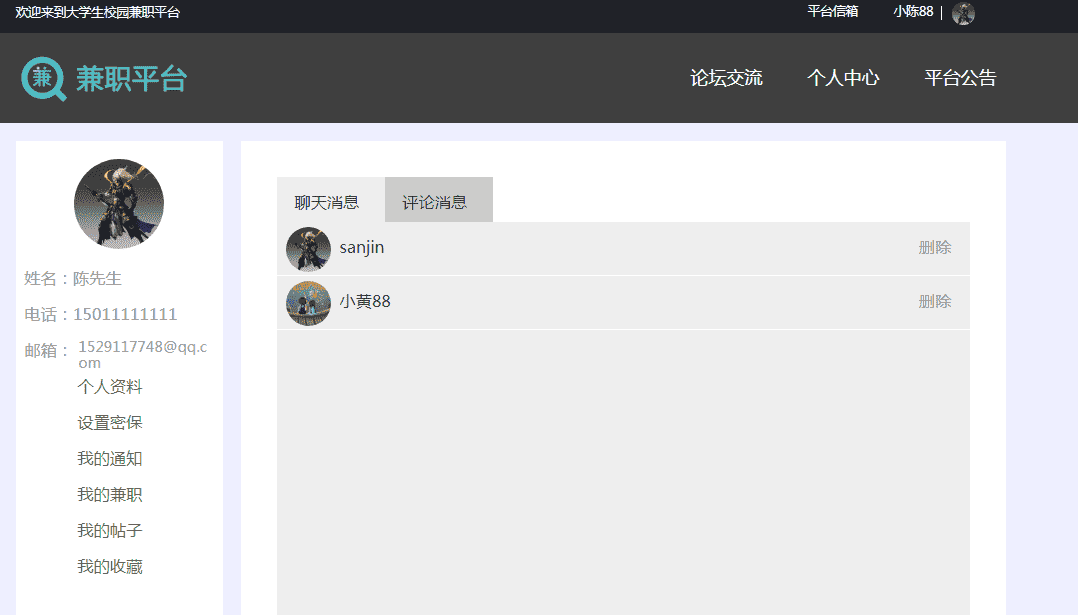Open sanjin's chat avatar
1078x615 pixels.
(308, 249)
